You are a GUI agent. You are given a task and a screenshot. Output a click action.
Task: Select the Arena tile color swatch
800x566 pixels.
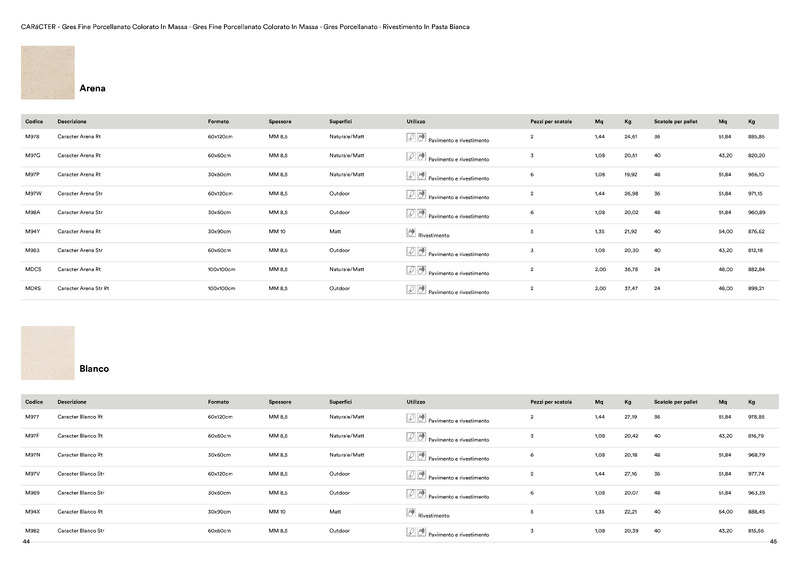[x=47, y=72]
